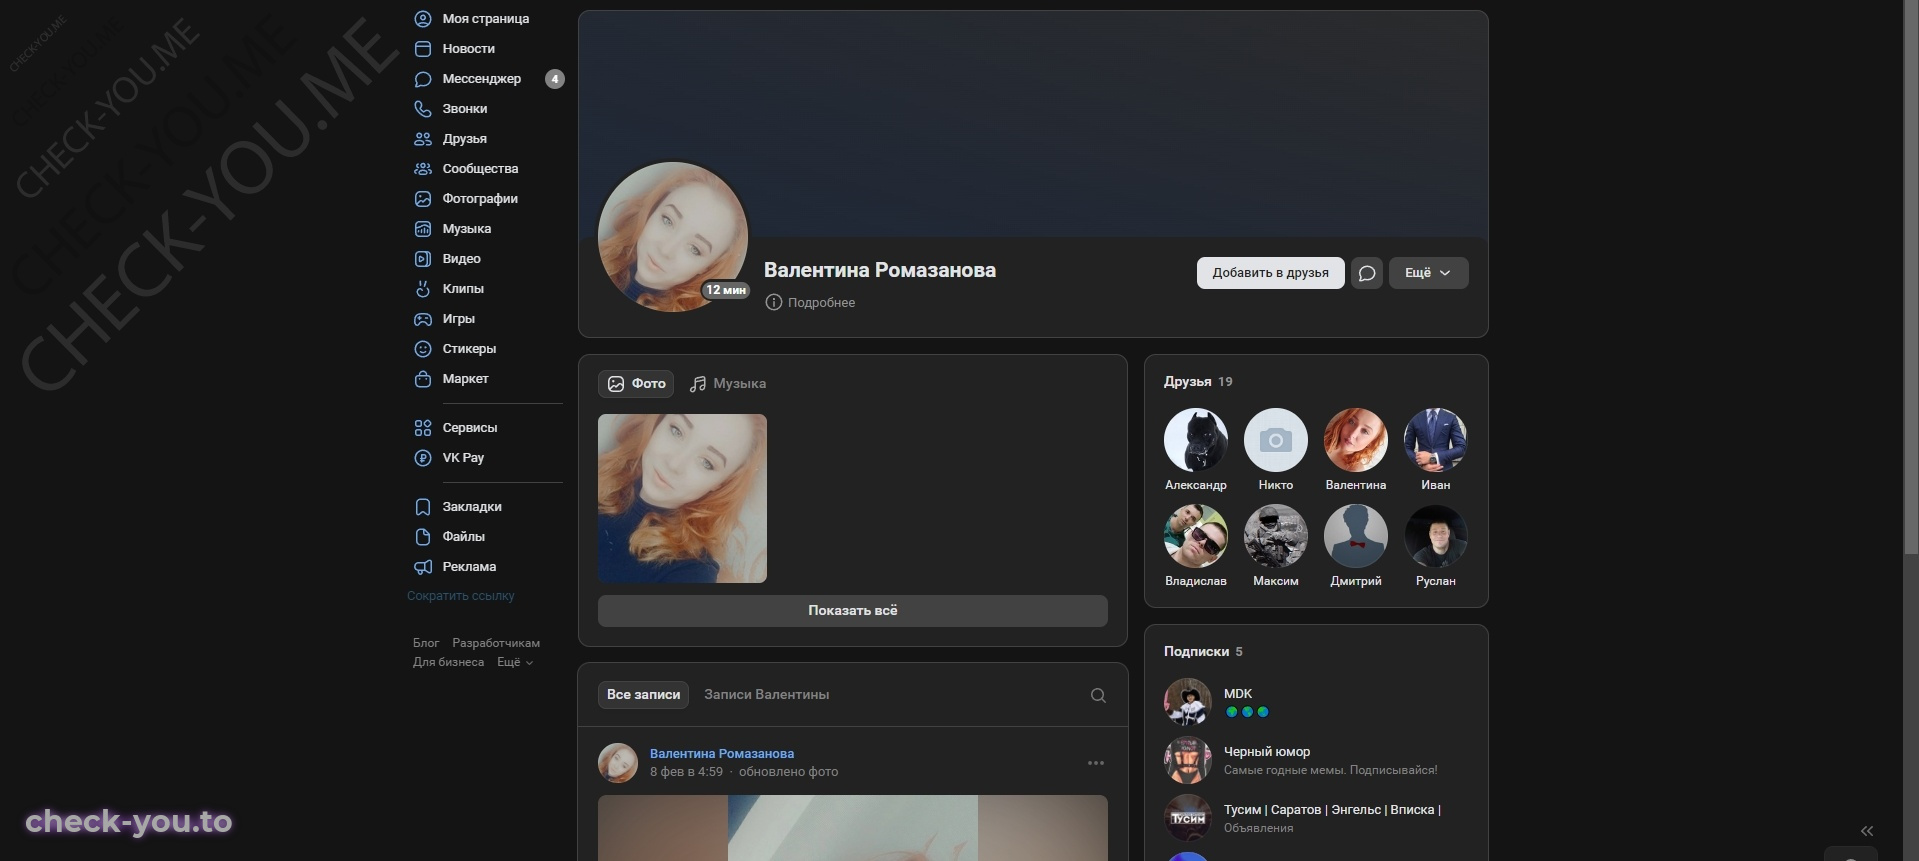The width and height of the screenshot is (1919, 861).
Task: Open the Клипы sidebar icon
Action: (x=423, y=289)
